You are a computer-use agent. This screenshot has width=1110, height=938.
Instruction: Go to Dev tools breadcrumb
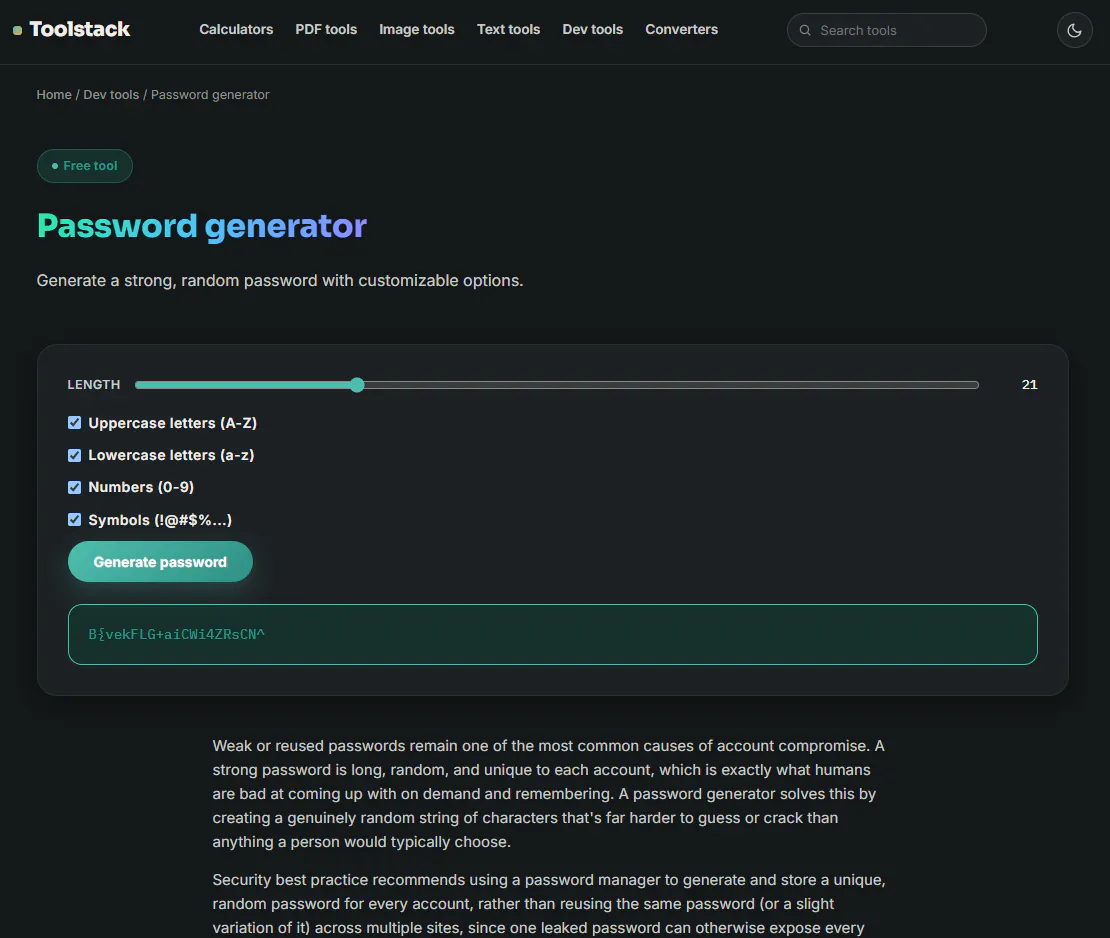(111, 95)
